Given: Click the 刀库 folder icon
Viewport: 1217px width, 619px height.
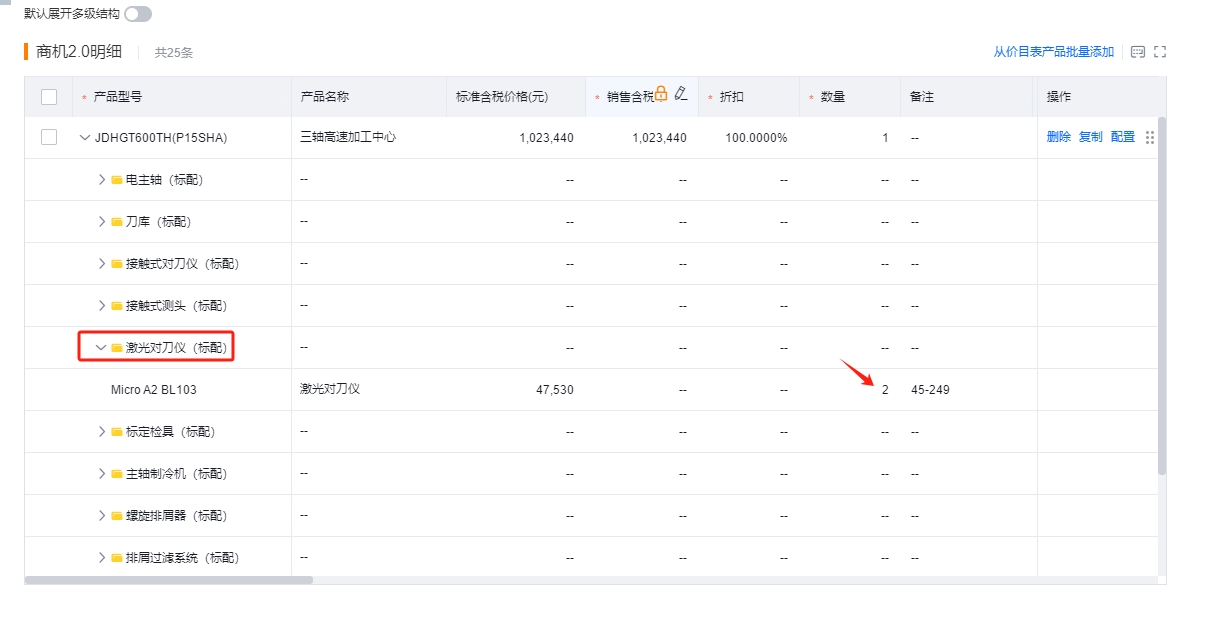Looking at the screenshot, I should pos(117,222).
